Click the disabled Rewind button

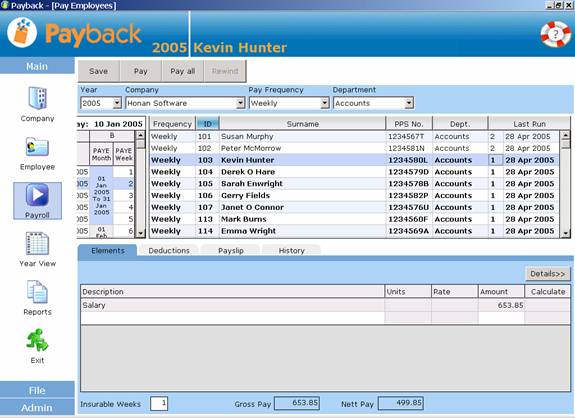coord(225,71)
